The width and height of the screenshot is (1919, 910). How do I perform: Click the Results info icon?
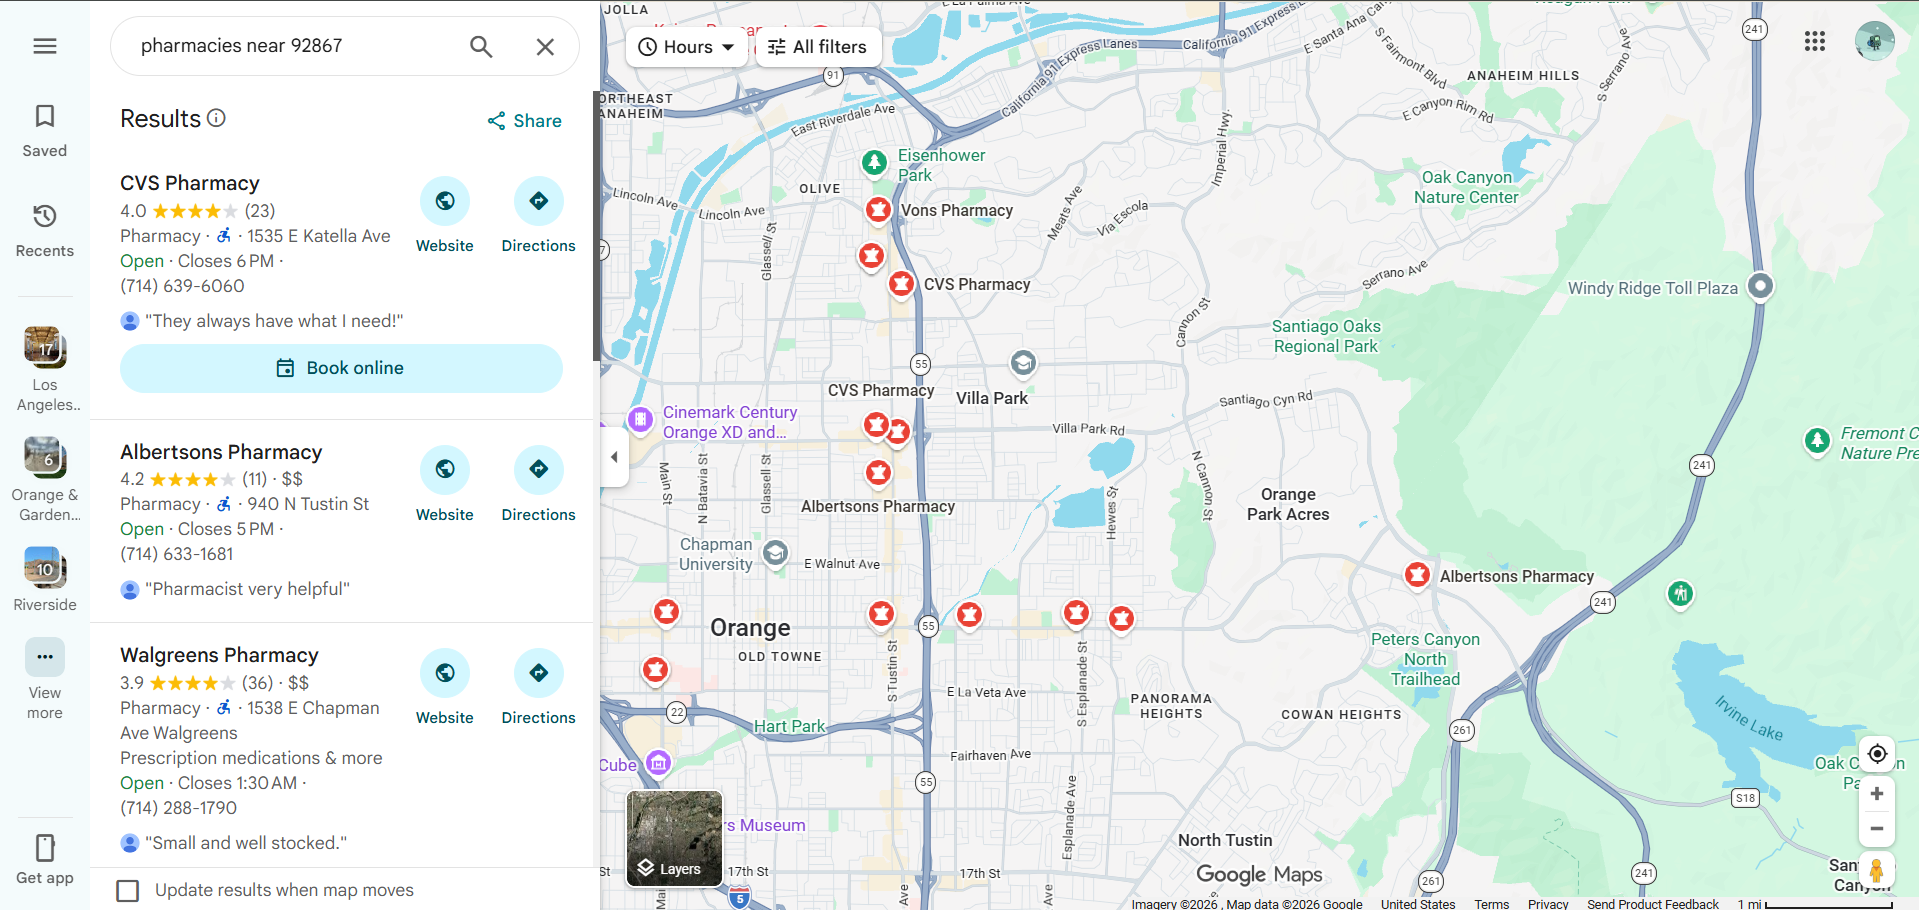(216, 118)
